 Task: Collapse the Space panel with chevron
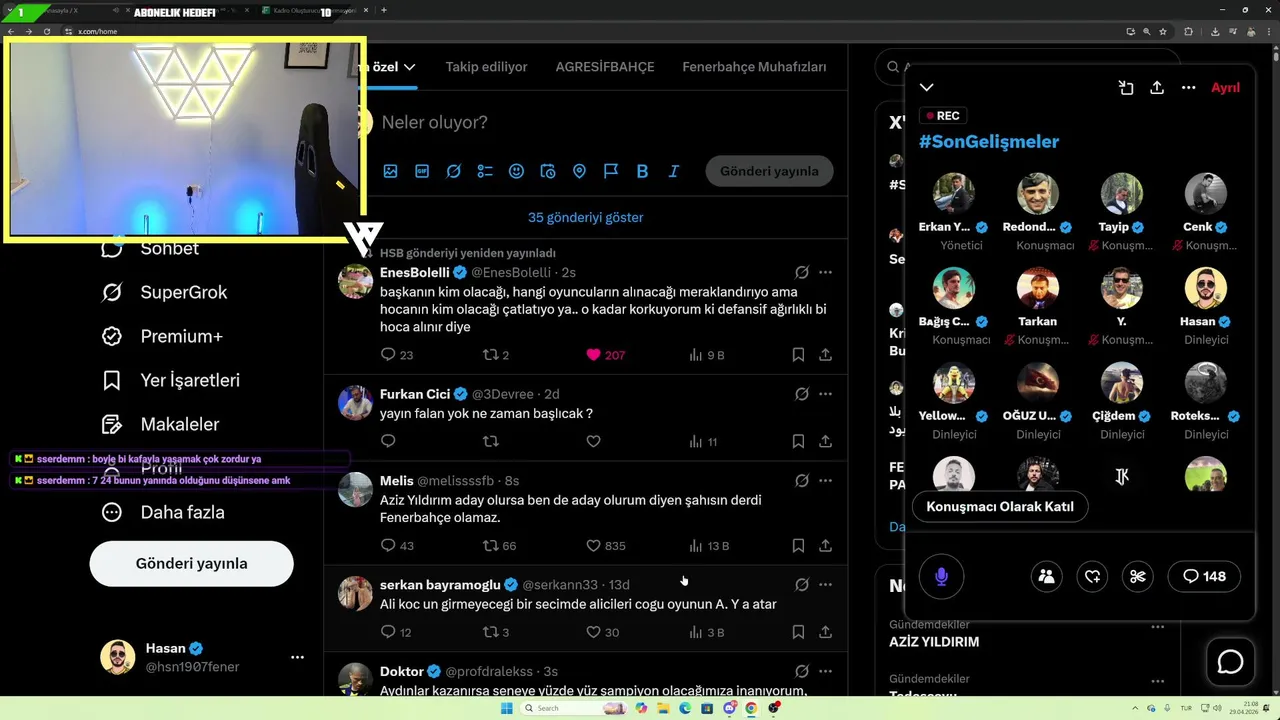927,88
